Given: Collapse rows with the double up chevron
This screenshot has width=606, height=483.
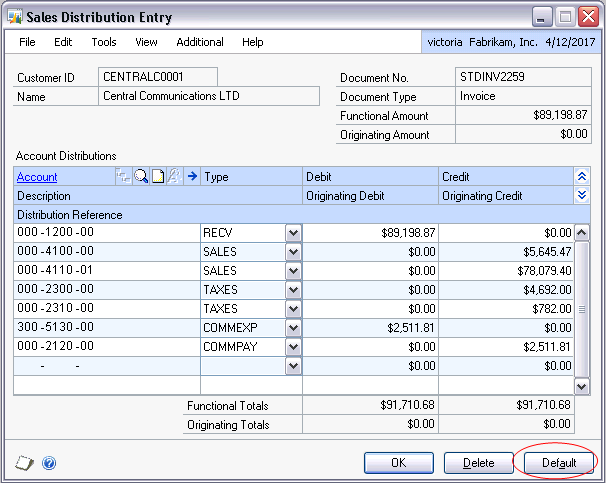Looking at the screenshot, I should click(x=582, y=177).
